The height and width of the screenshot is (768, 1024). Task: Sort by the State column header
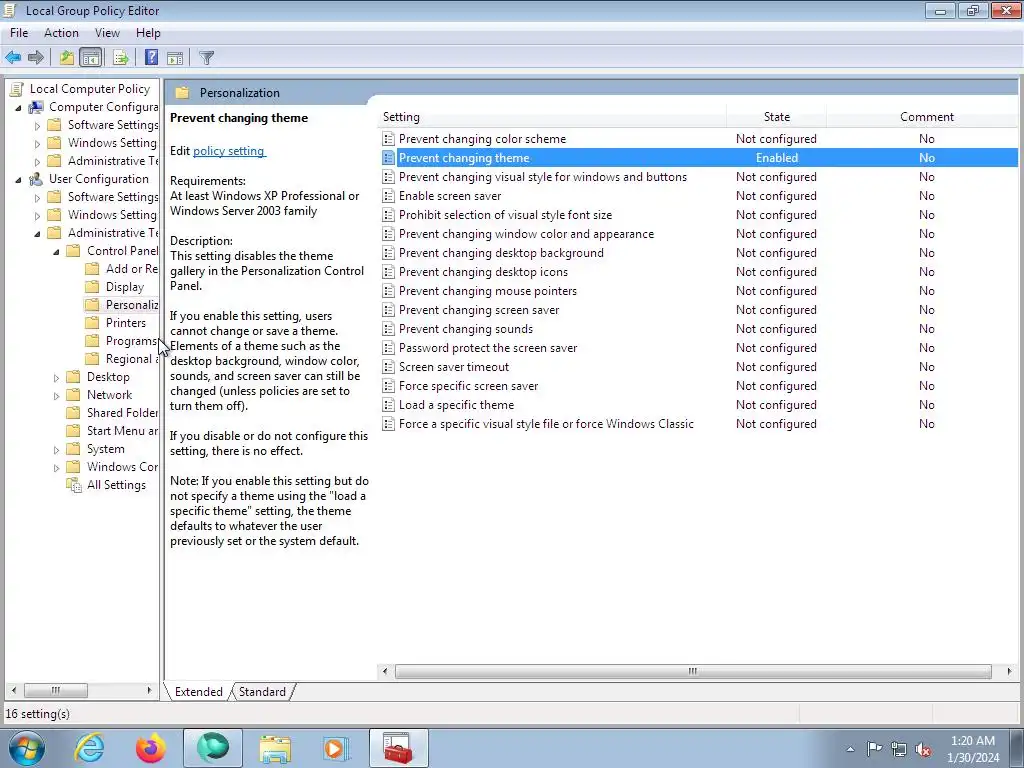(x=776, y=117)
